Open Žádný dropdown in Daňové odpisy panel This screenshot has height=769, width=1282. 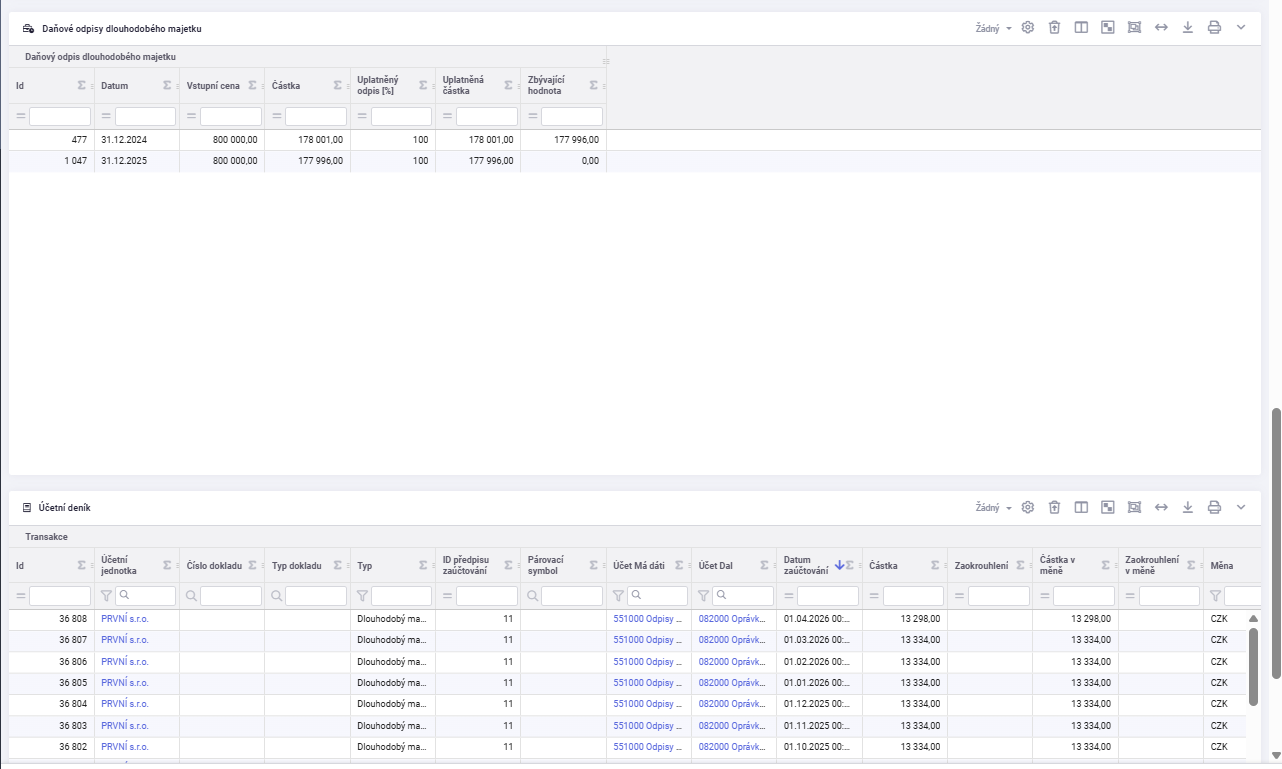coord(994,28)
